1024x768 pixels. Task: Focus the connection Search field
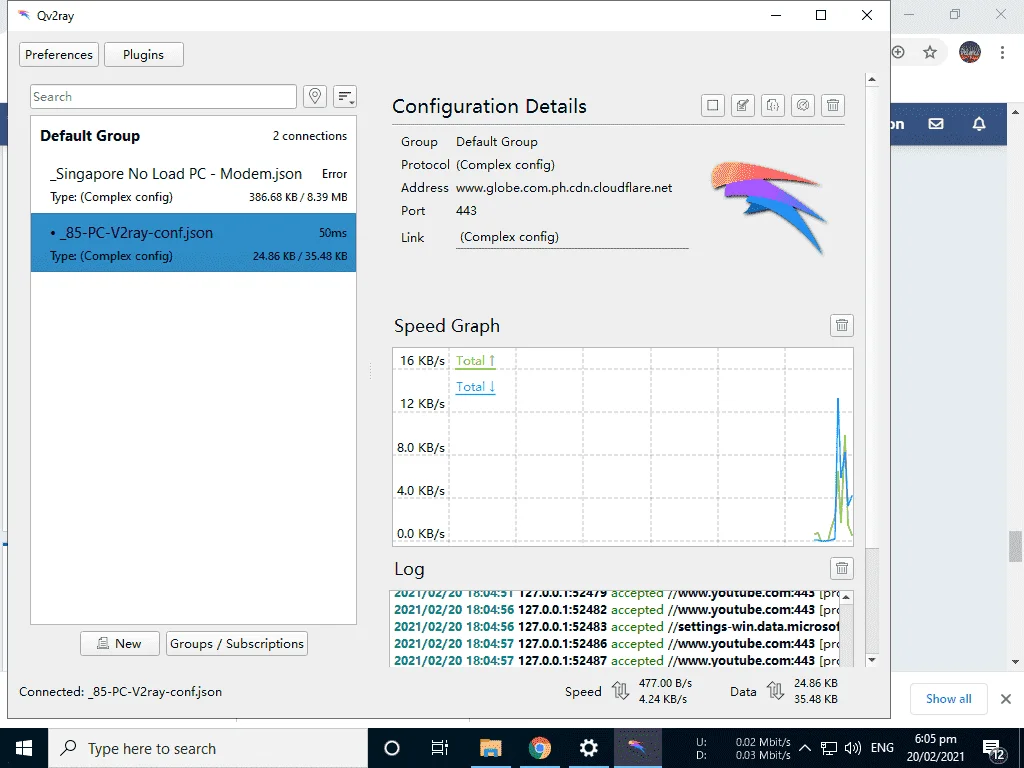tap(163, 97)
